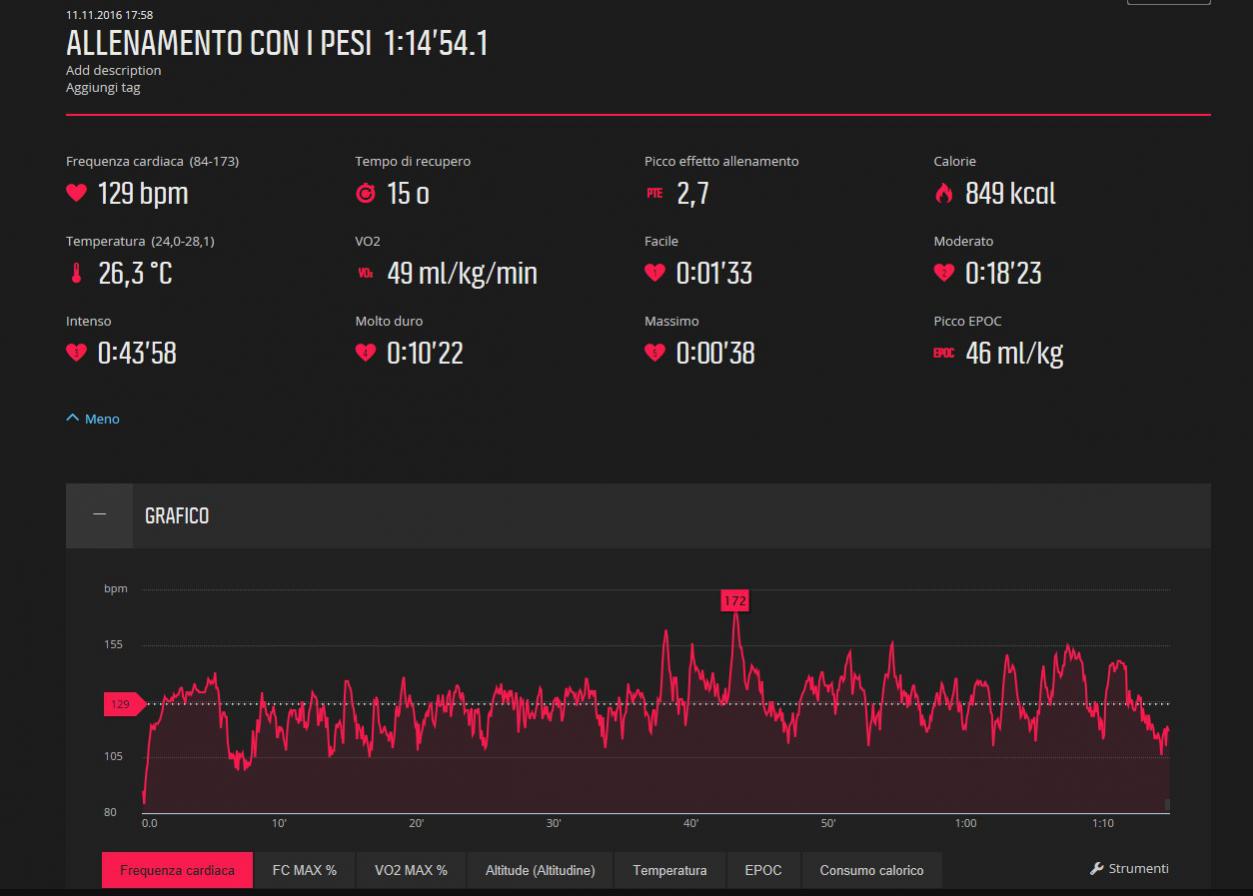Open the Consumo calorico graph

[871, 870]
